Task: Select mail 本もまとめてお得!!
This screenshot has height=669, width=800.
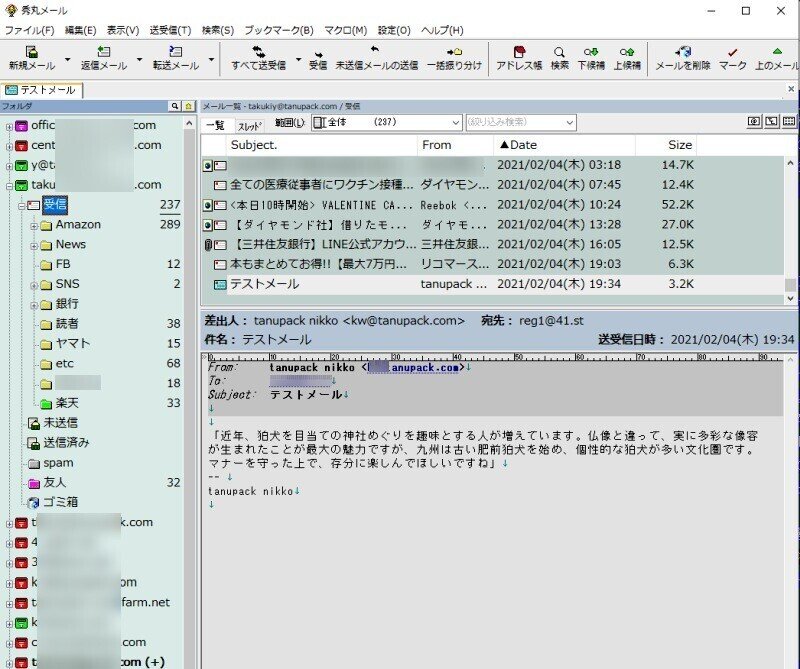Action: [492, 264]
